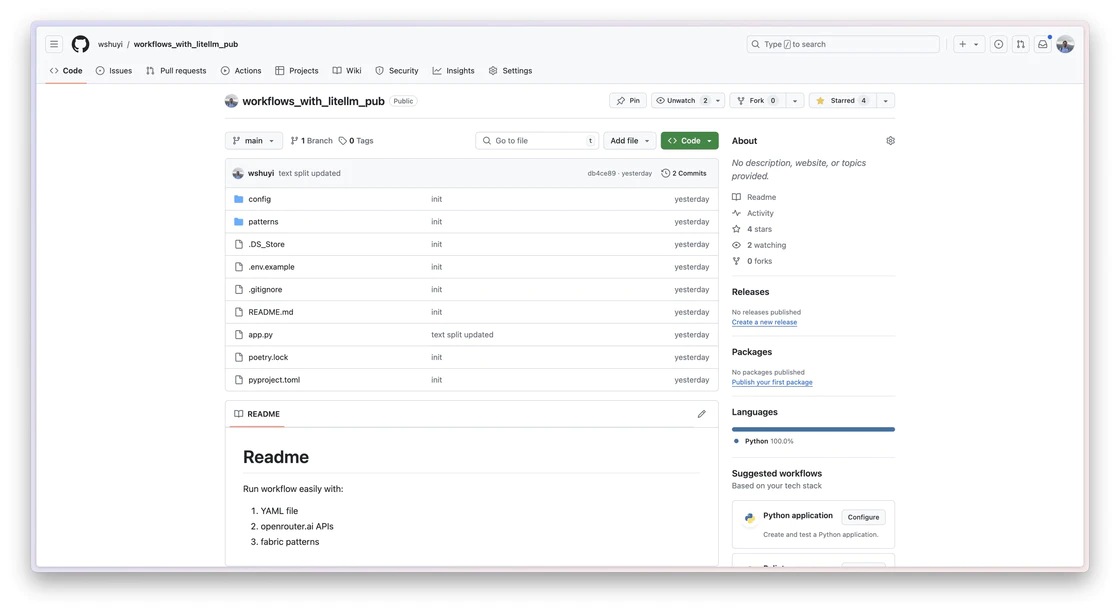
Task: Open the Pull requests tab
Action: (x=176, y=71)
